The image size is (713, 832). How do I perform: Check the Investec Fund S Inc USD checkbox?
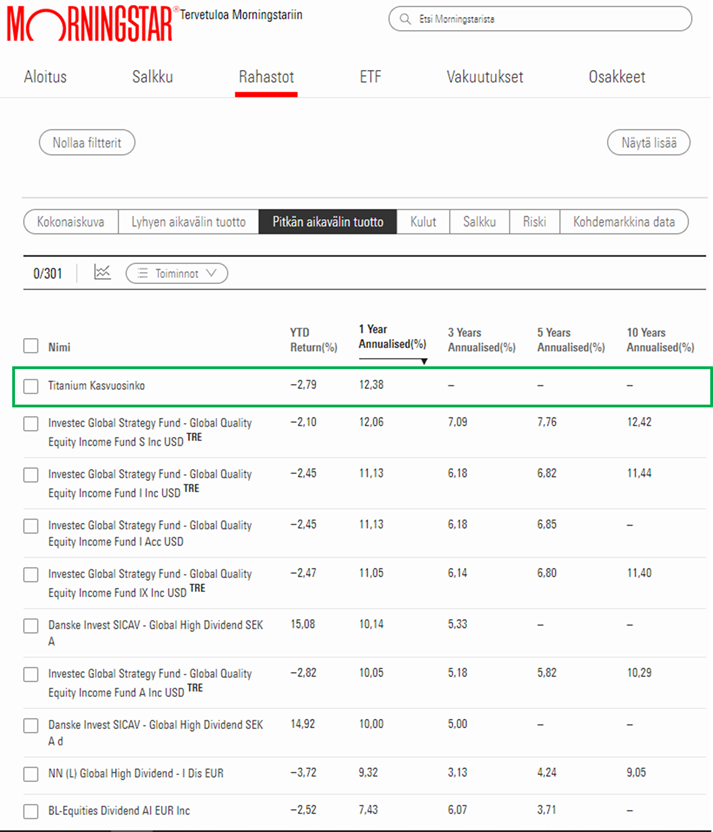pyautogui.click(x=31, y=424)
